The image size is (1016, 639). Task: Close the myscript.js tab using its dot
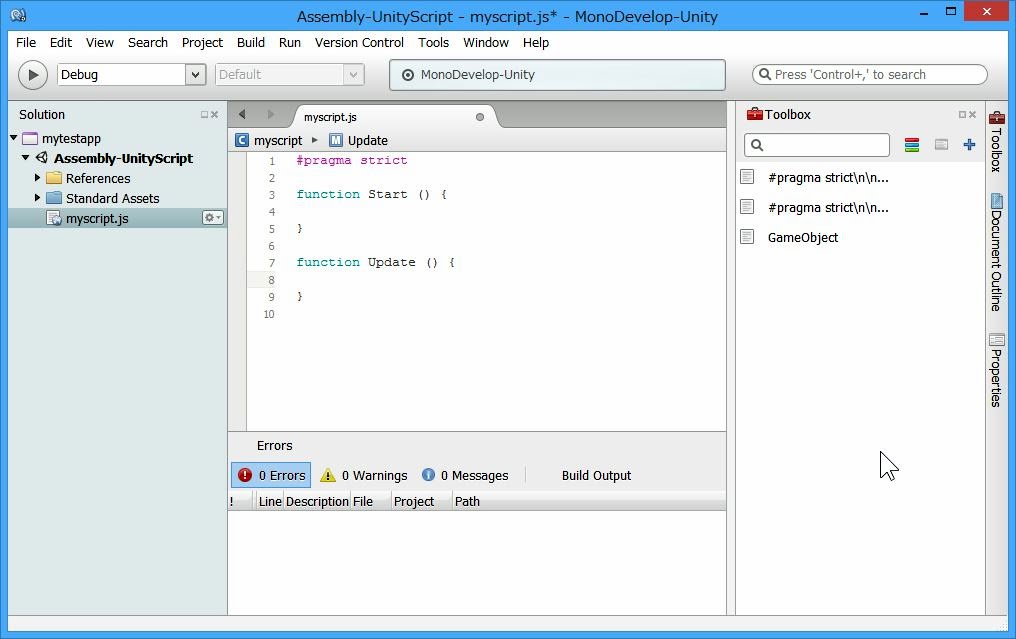tap(480, 117)
